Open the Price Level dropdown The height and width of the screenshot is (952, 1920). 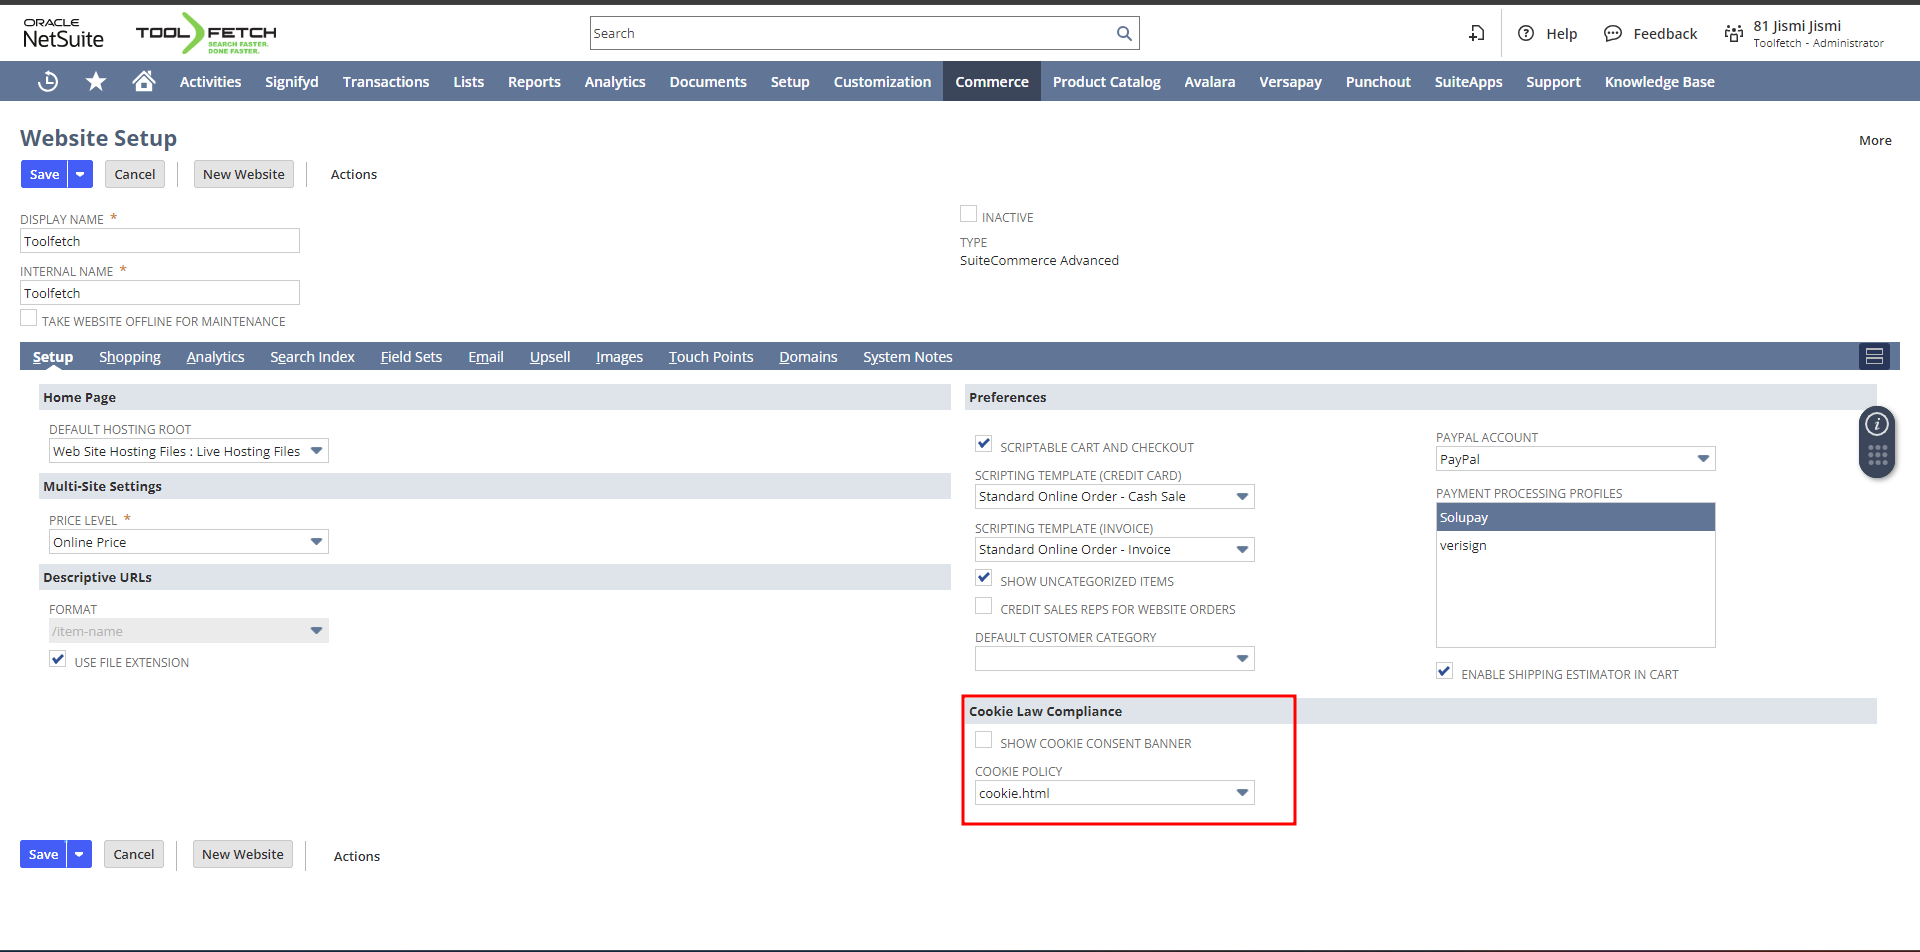pos(316,542)
